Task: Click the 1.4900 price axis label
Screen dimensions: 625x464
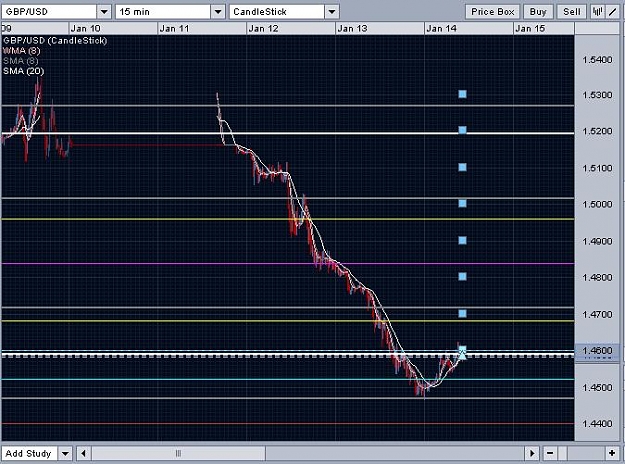Action: click(597, 242)
